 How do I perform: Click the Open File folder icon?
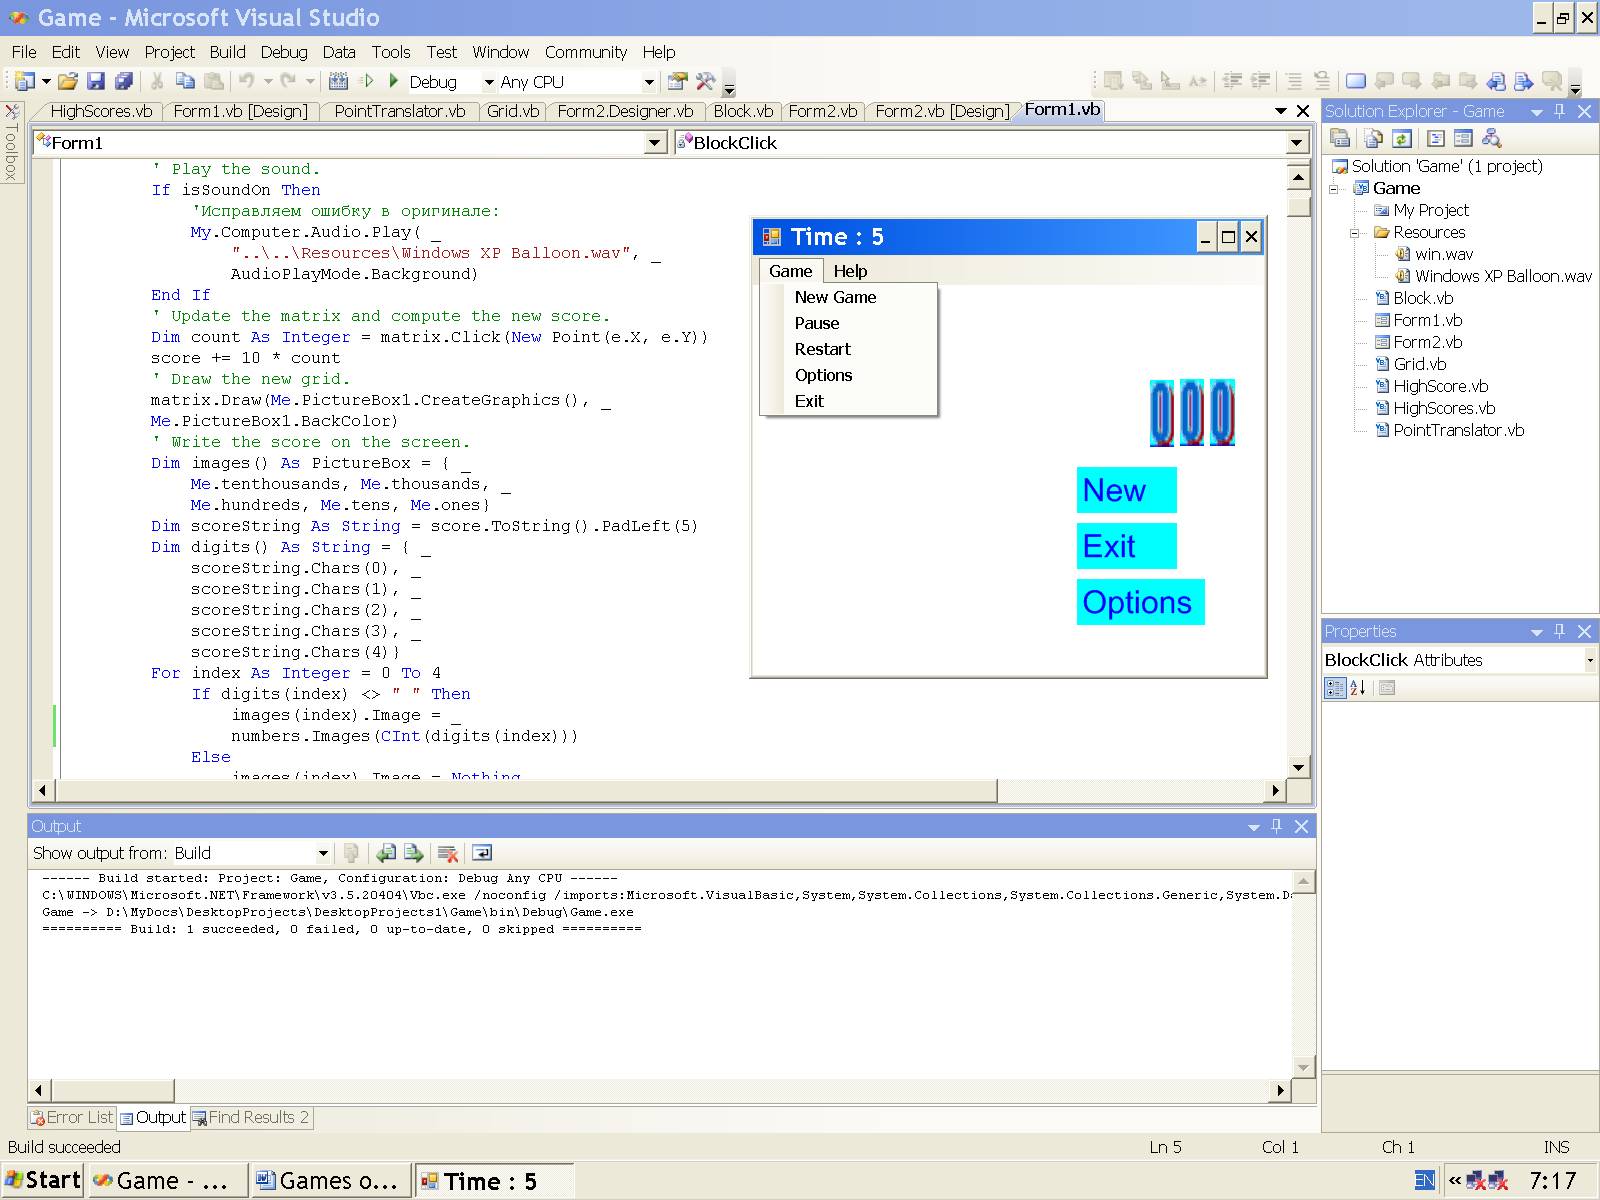(67, 82)
